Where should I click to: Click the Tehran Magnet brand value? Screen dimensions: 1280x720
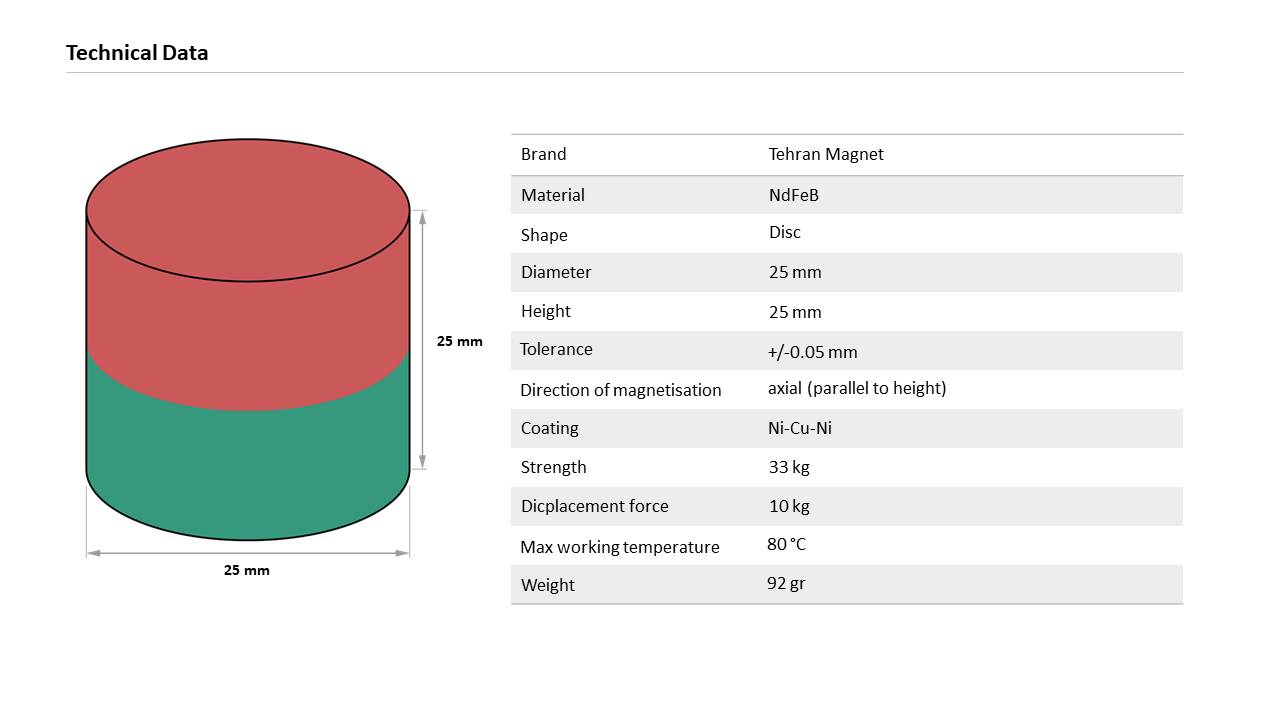pyautogui.click(x=826, y=154)
